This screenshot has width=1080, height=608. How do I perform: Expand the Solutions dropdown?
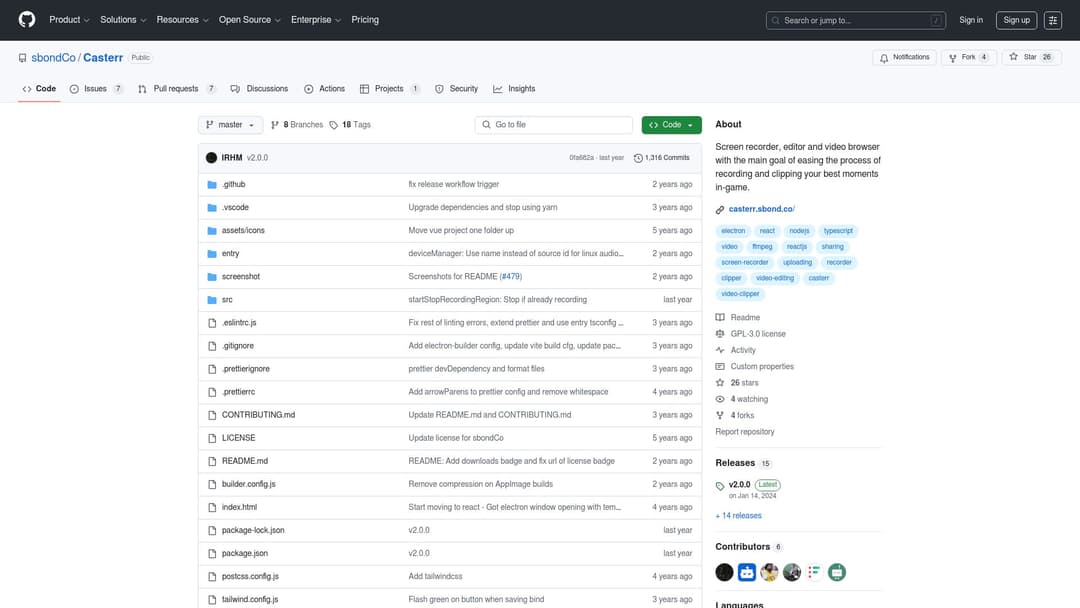(x=123, y=20)
